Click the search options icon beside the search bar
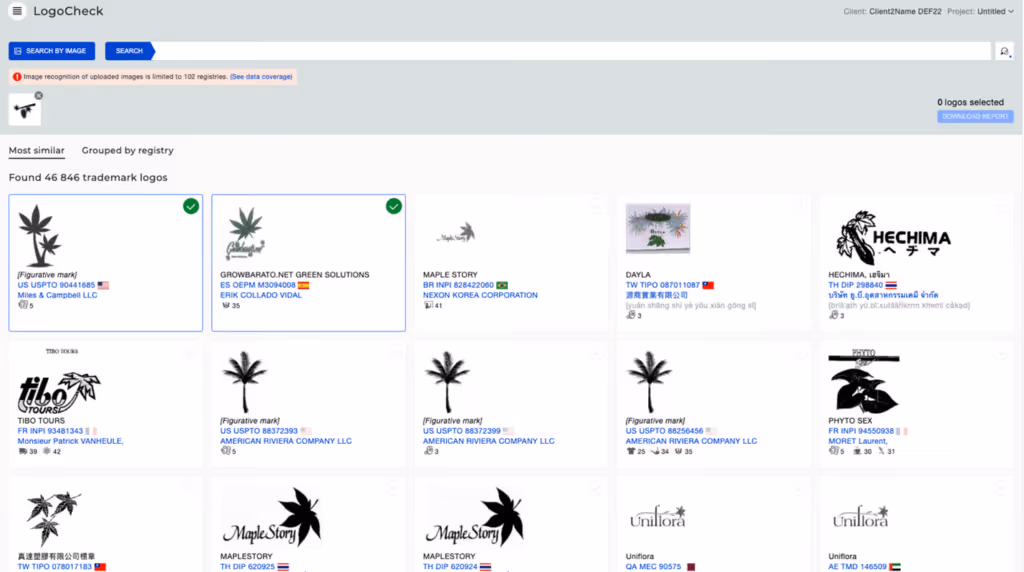Image resolution: width=1024 pixels, height=572 pixels. [1004, 52]
